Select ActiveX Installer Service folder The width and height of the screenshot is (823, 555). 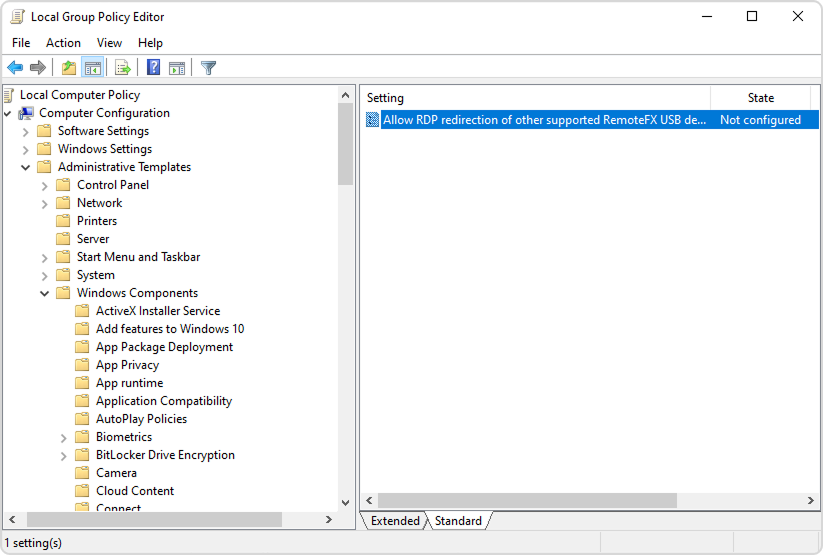[158, 311]
